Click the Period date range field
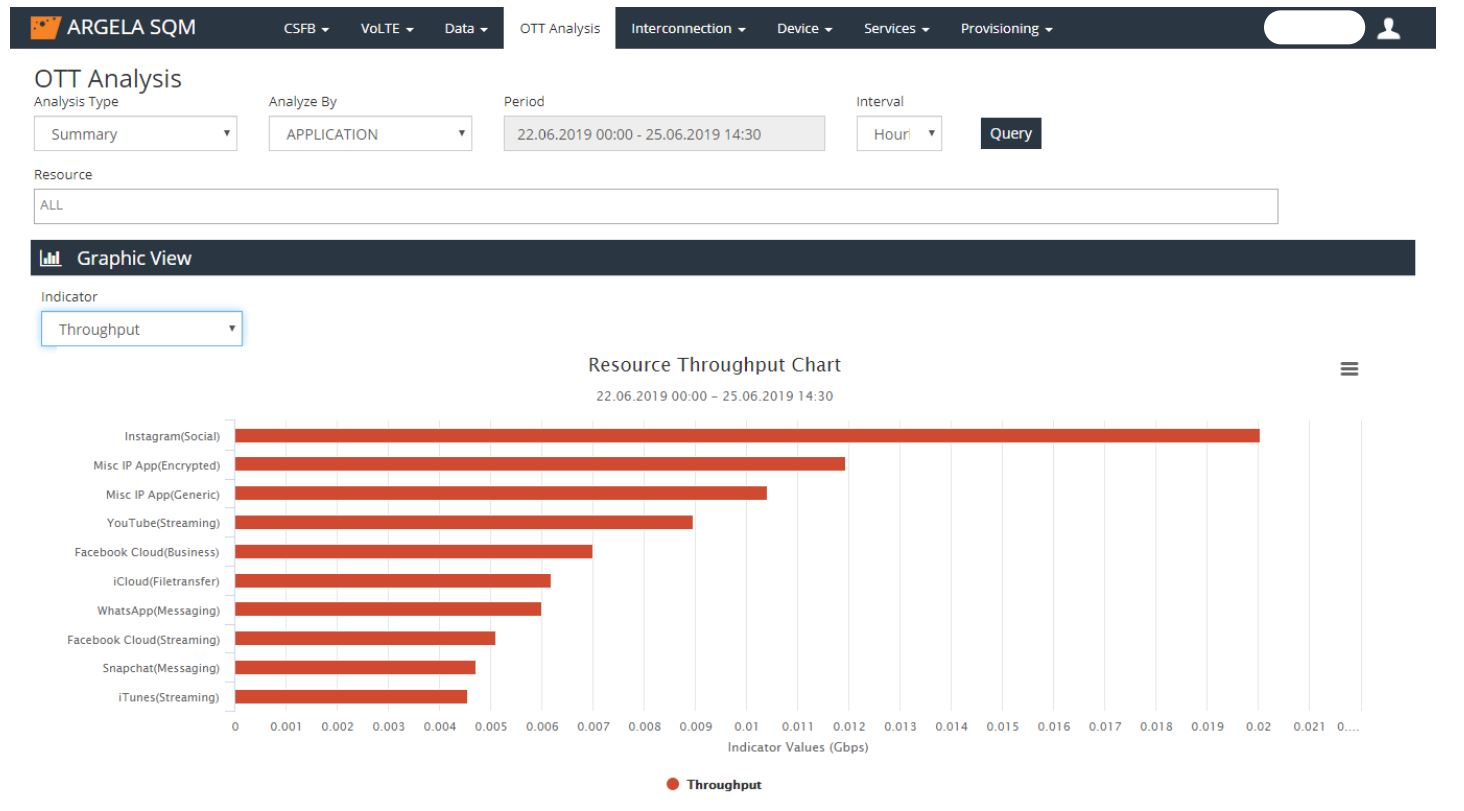1464x811 pixels. (x=664, y=134)
